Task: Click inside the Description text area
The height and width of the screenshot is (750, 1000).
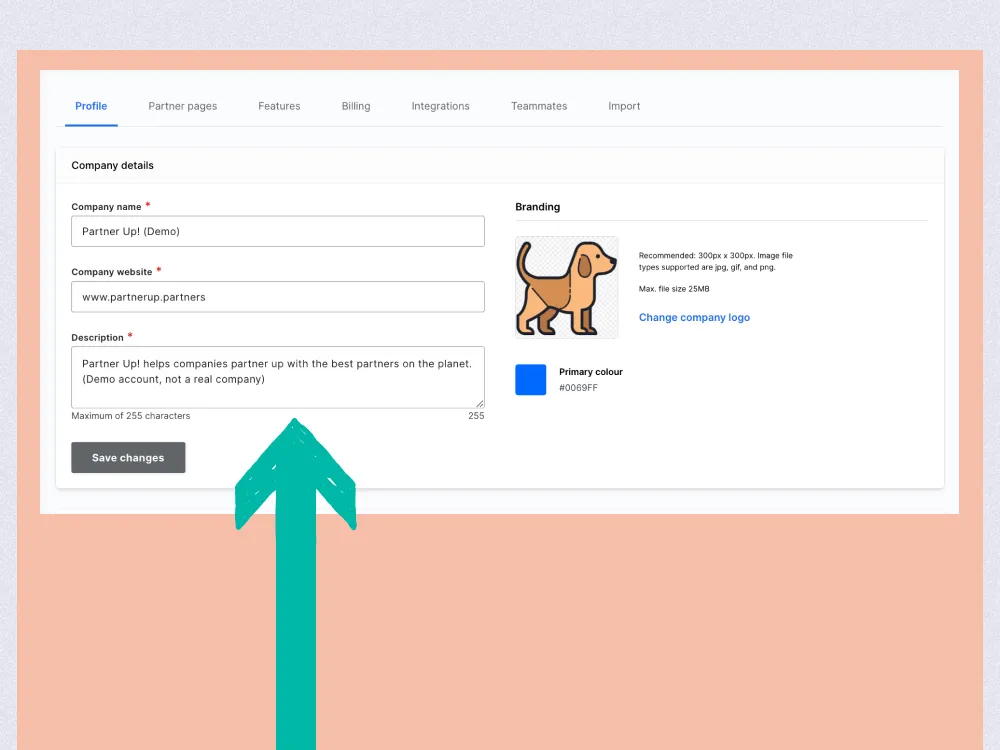Action: click(277, 378)
